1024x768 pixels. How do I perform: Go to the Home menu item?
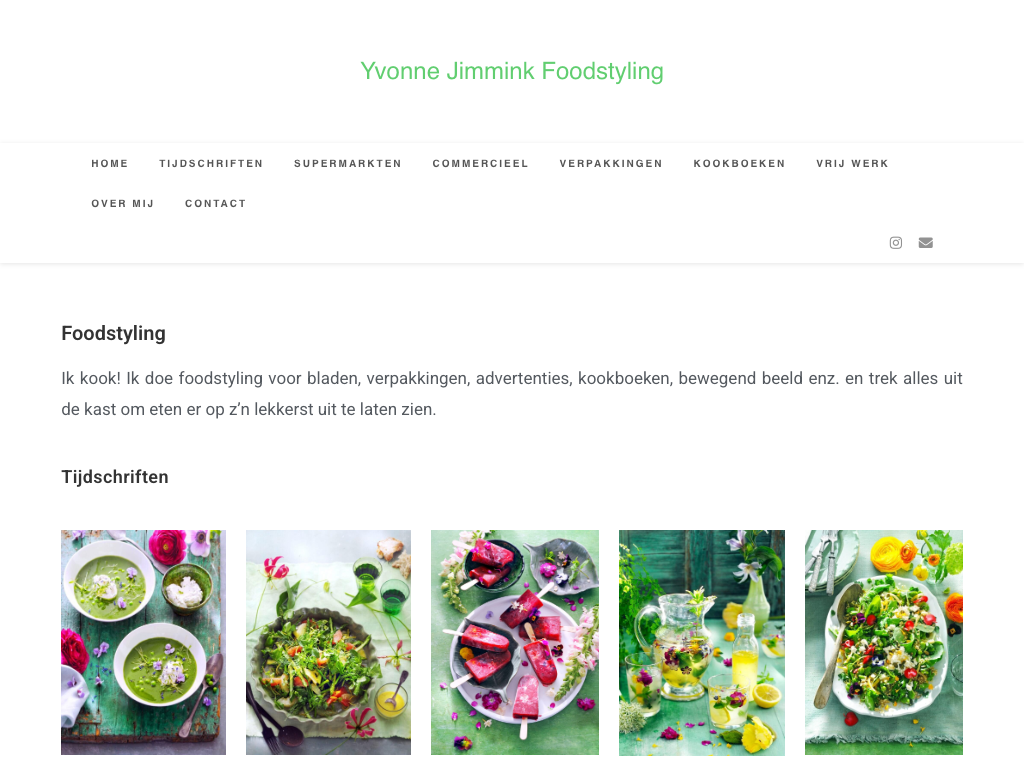click(110, 163)
